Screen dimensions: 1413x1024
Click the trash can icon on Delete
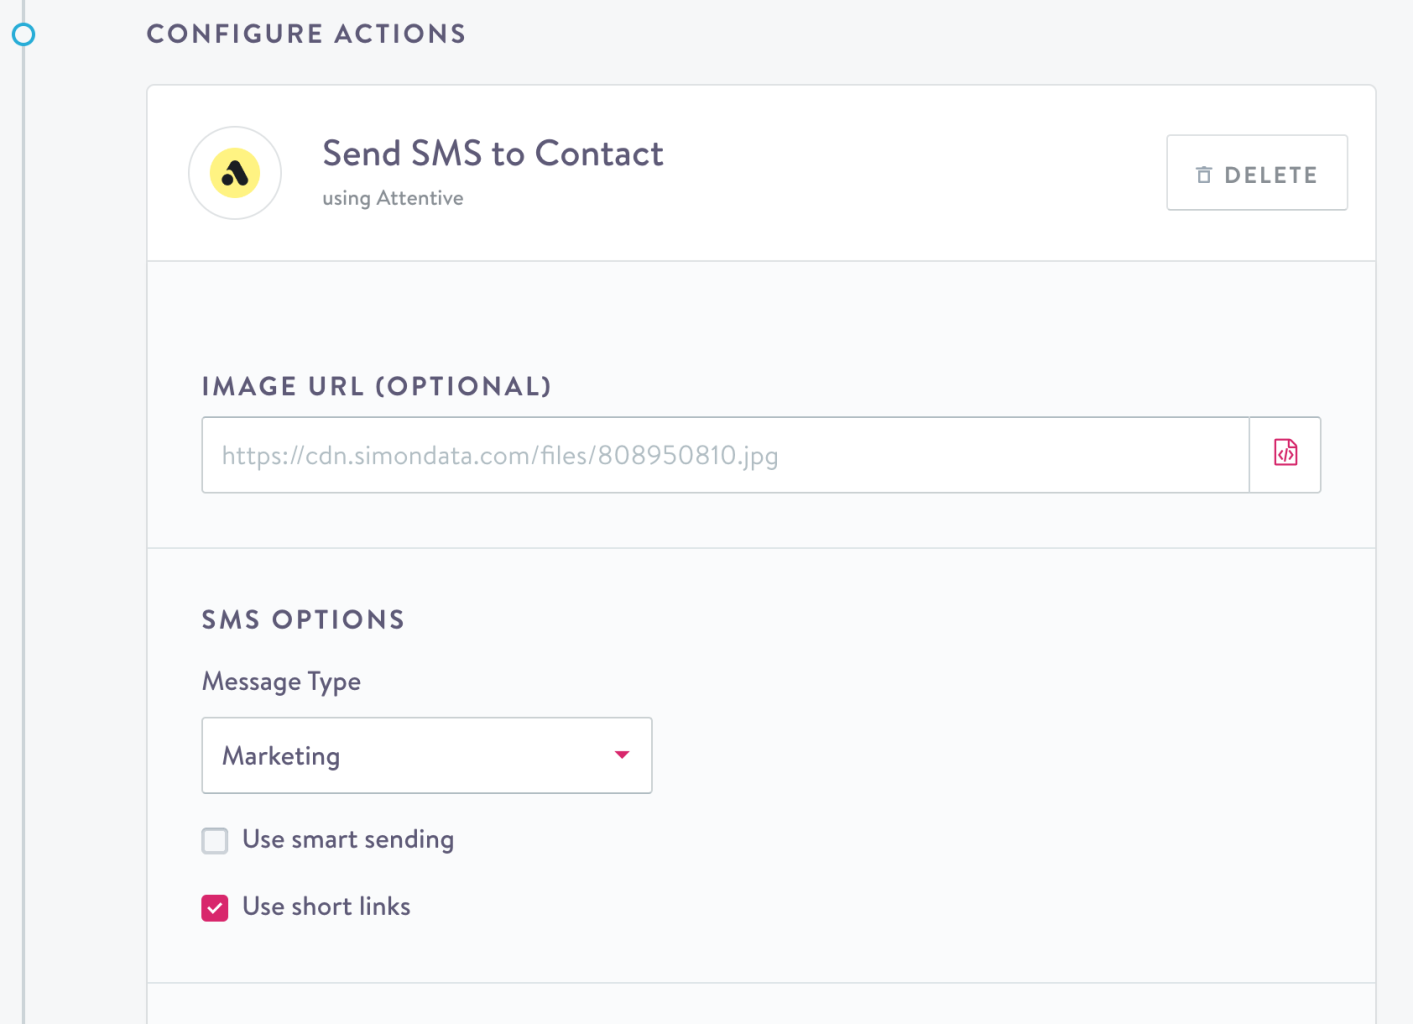[x=1204, y=175]
